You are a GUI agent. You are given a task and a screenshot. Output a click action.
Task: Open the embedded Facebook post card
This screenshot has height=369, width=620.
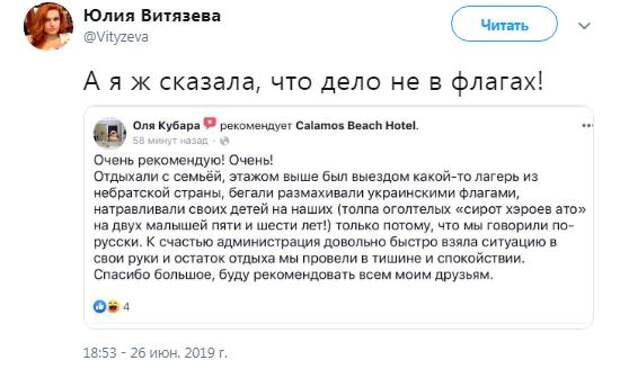pyautogui.click(x=338, y=217)
